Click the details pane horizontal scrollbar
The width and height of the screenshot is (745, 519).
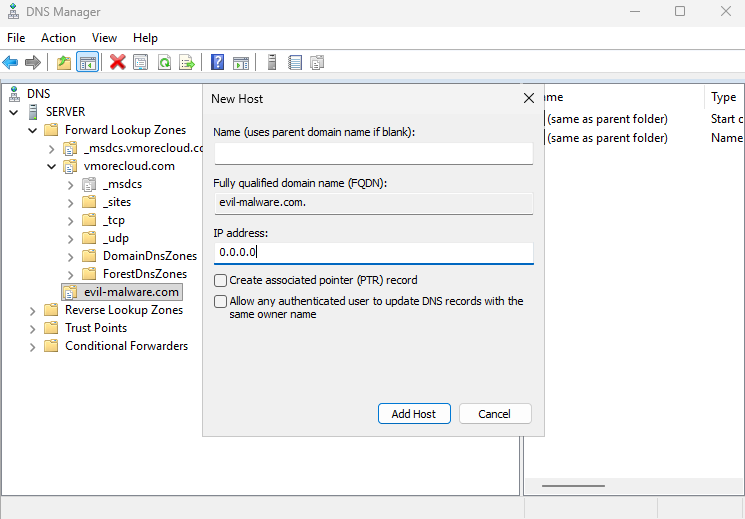pyautogui.click(x=573, y=486)
